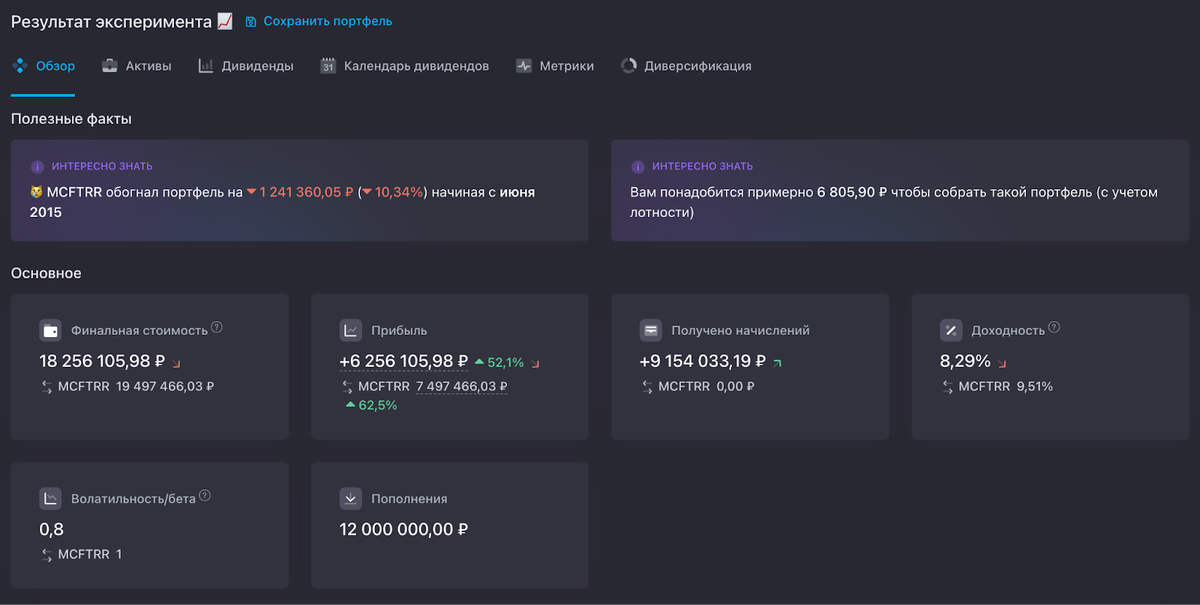Click the help icon beside Финальная стоимость
Image resolution: width=1200 pixels, height=605 pixels.
217,327
